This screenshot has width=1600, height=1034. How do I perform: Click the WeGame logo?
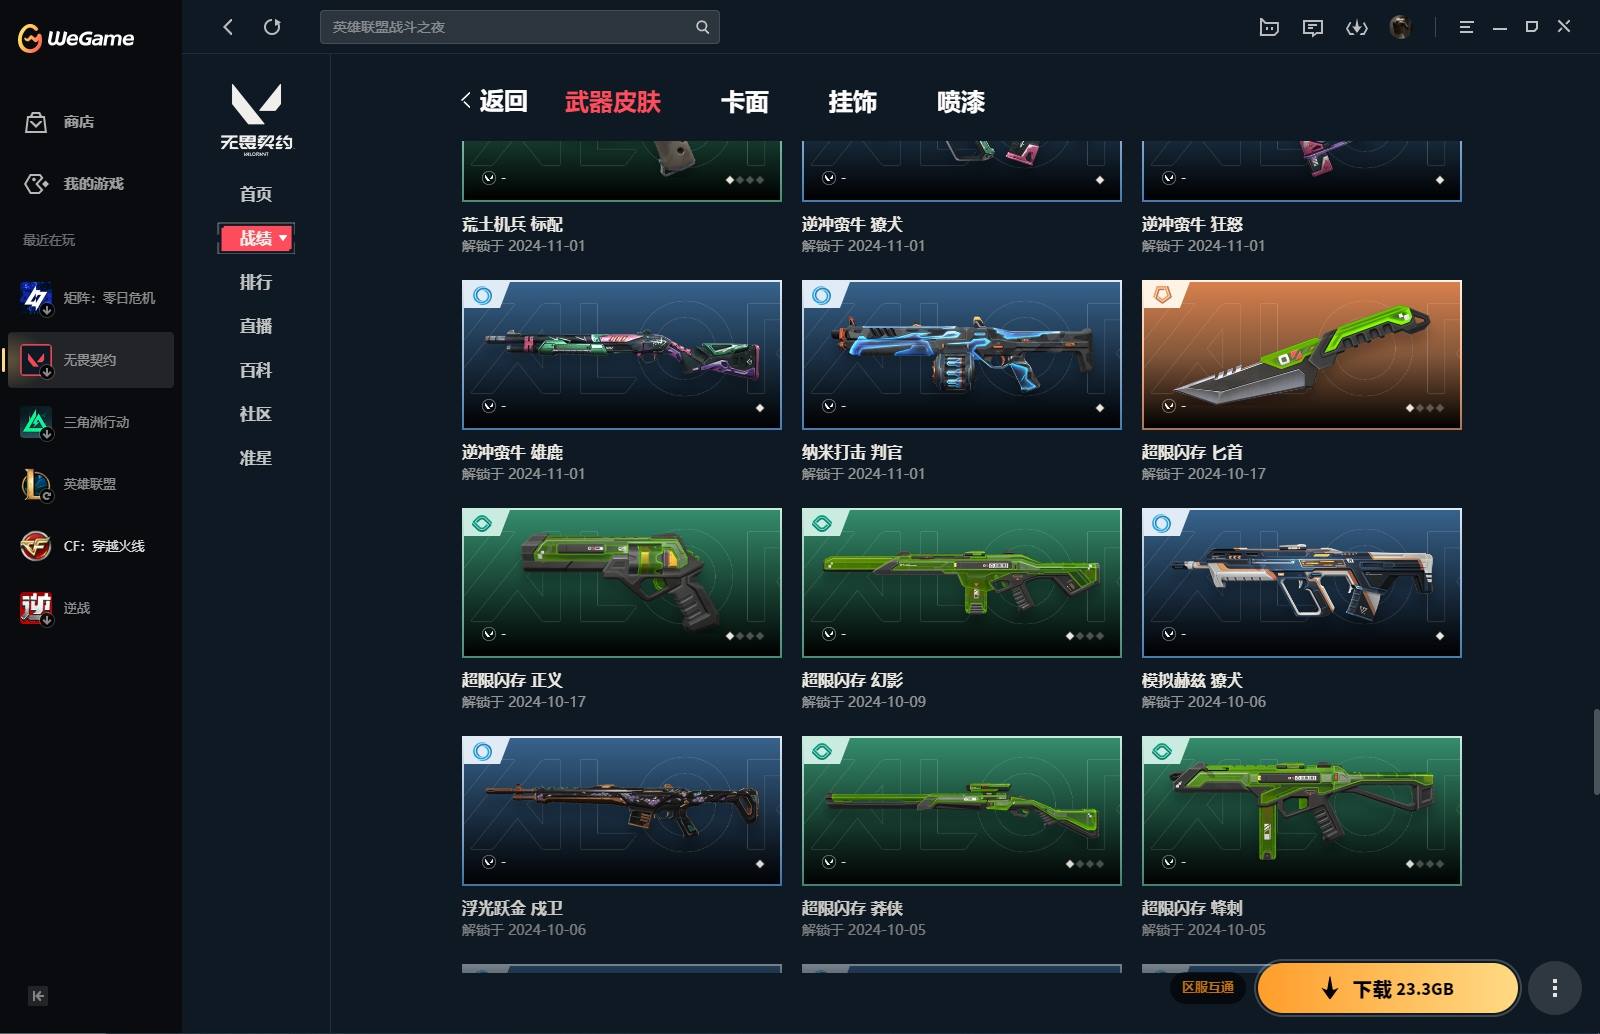pos(76,38)
